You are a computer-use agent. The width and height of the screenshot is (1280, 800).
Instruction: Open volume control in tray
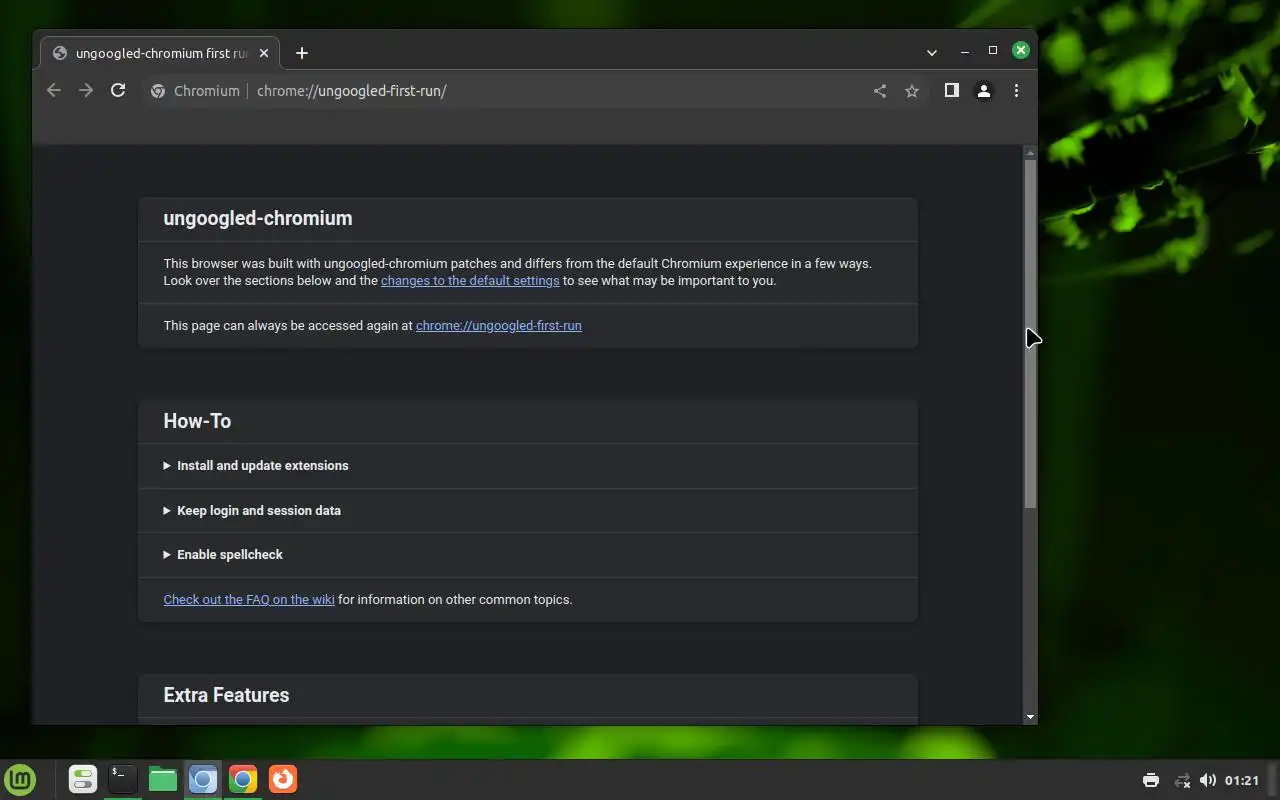pyautogui.click(x=1208, y=780)
